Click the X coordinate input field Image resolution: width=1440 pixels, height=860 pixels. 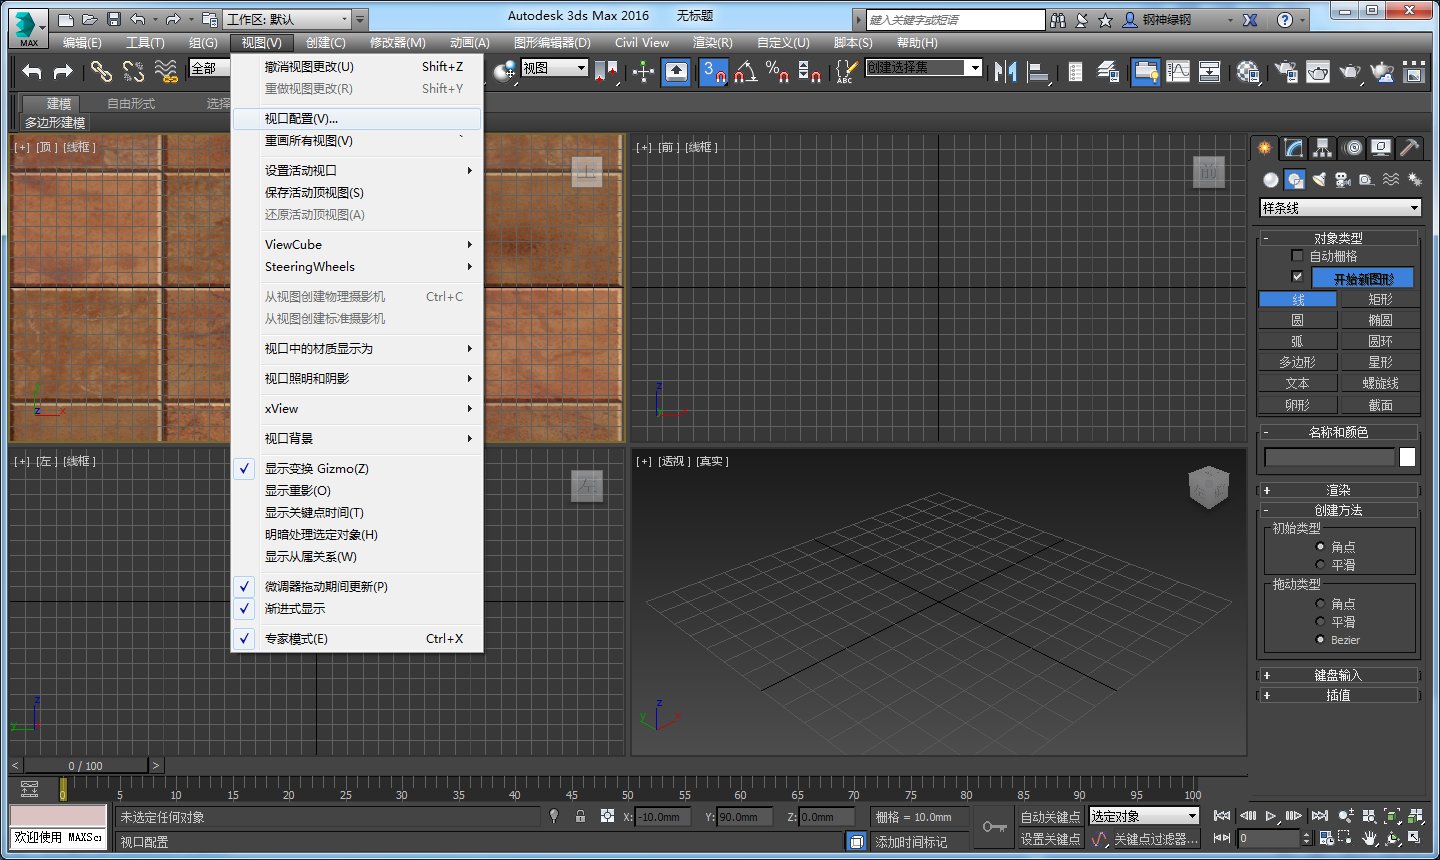click(660, 816)
